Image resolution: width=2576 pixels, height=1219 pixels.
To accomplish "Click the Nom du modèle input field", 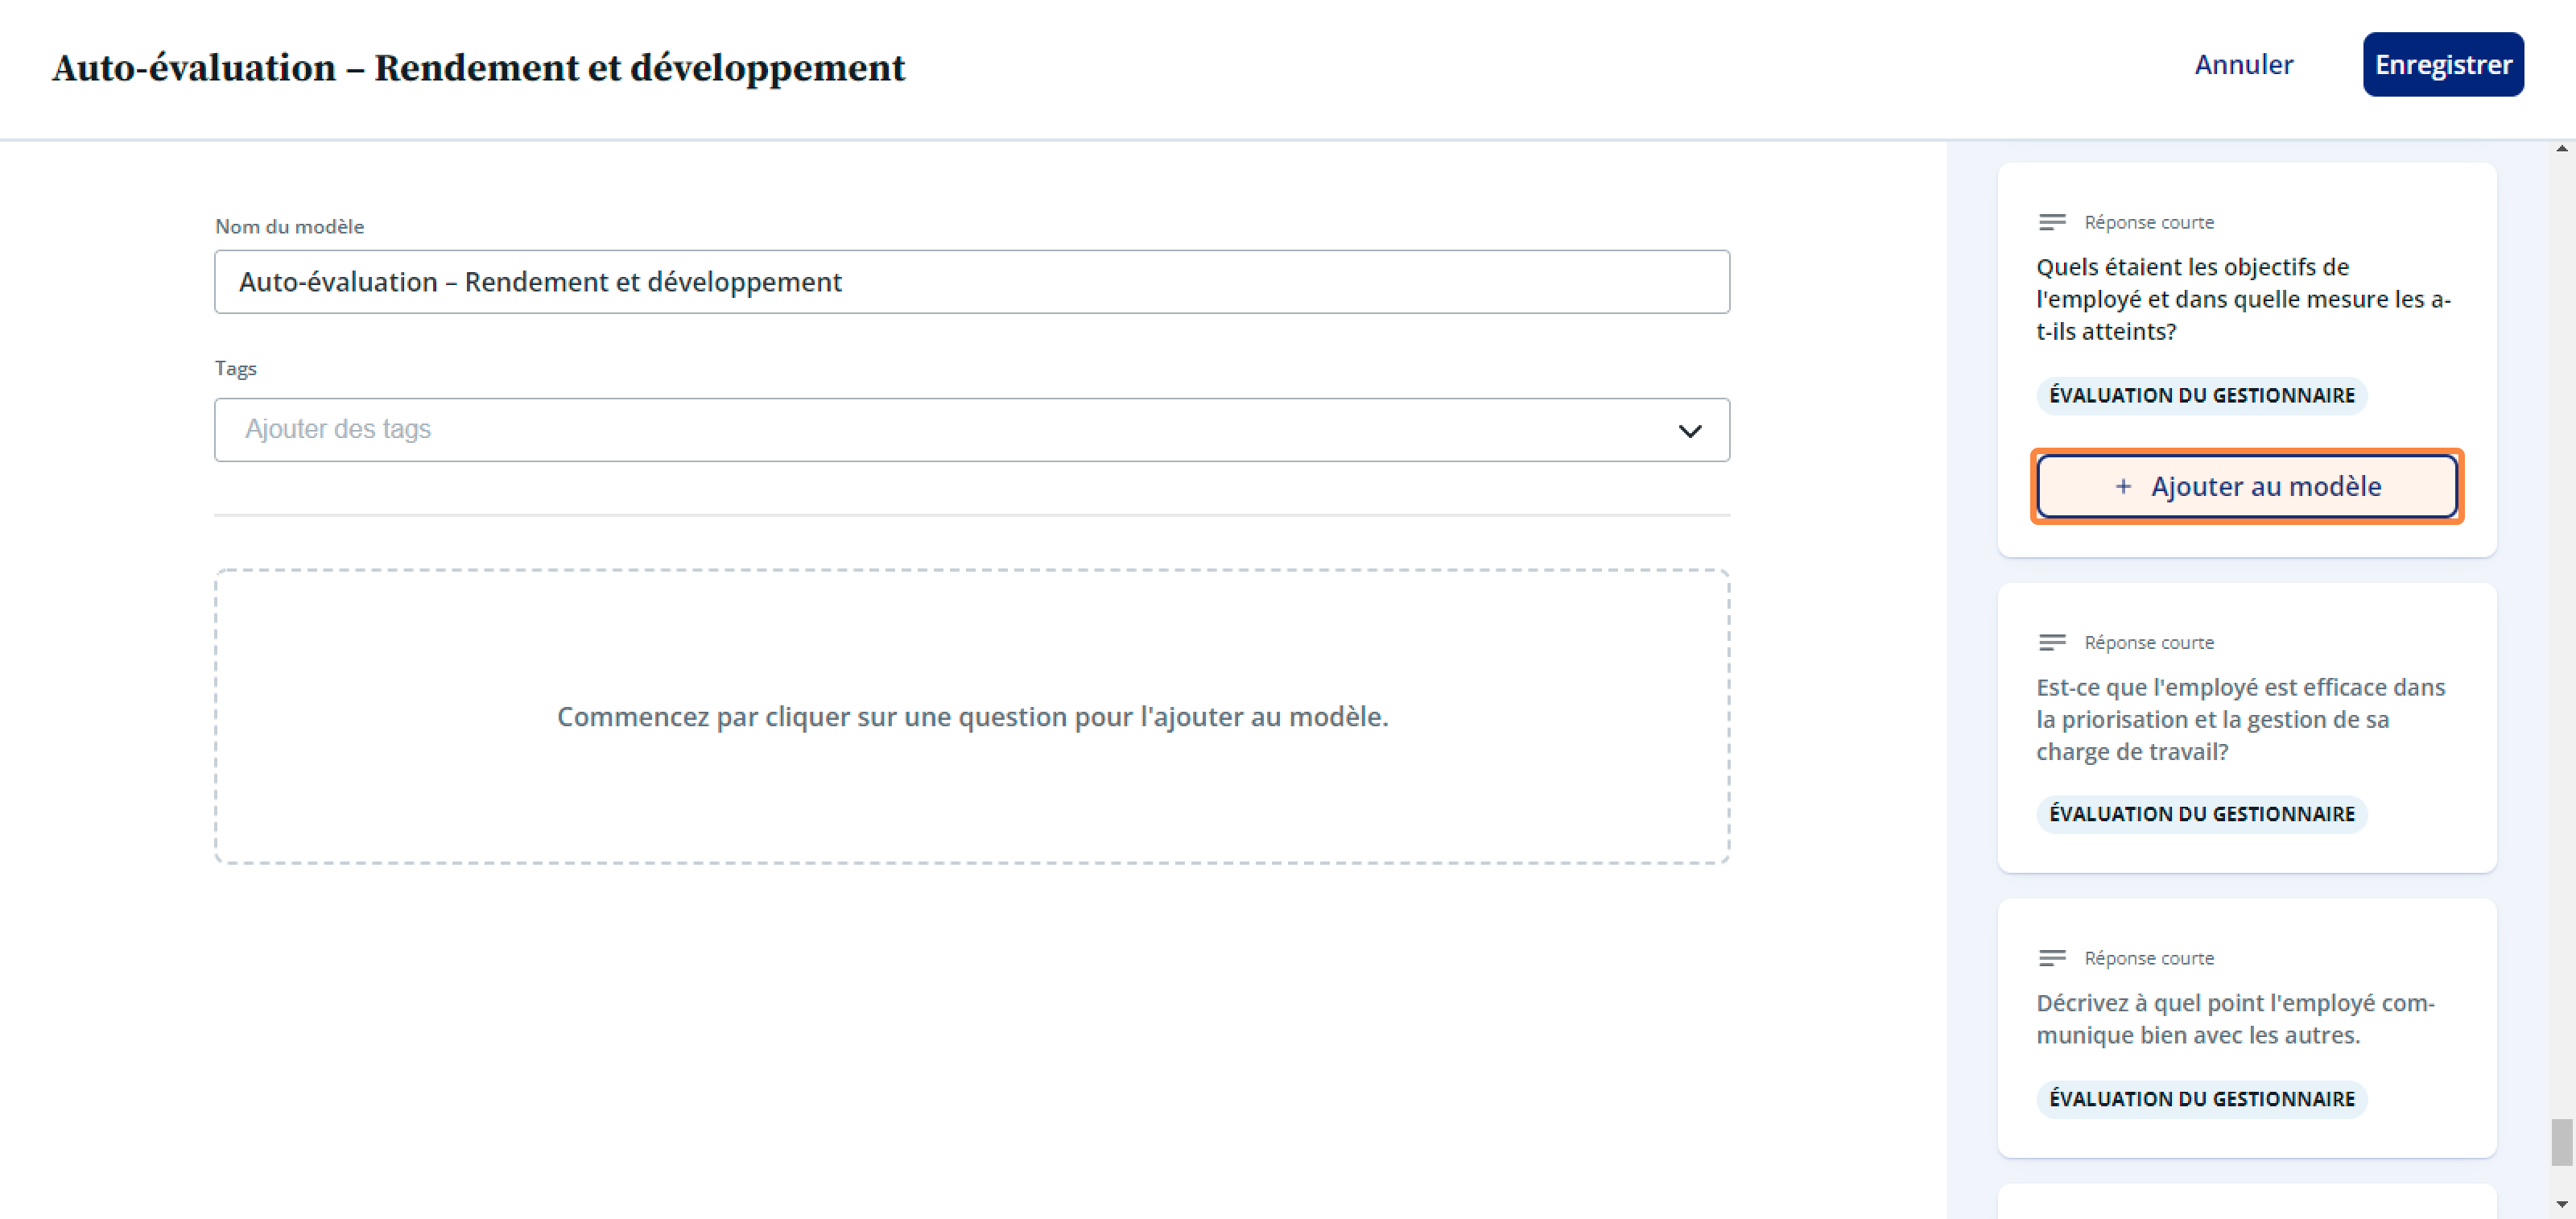I will click(x=971, y=282).
